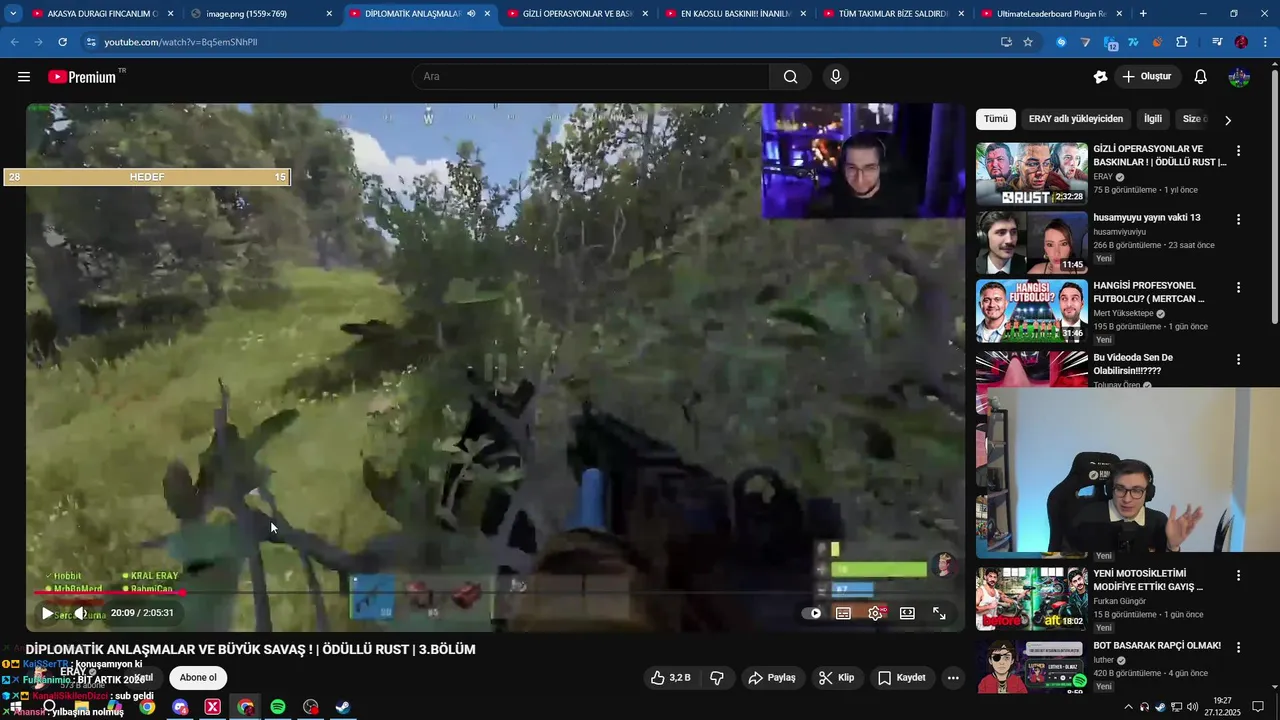Viewport: 1280px width, 720px height.
Task: Open HANGİSİ PROFESYONEL FUTBOLCU title link
Action: click(1148, 292)
